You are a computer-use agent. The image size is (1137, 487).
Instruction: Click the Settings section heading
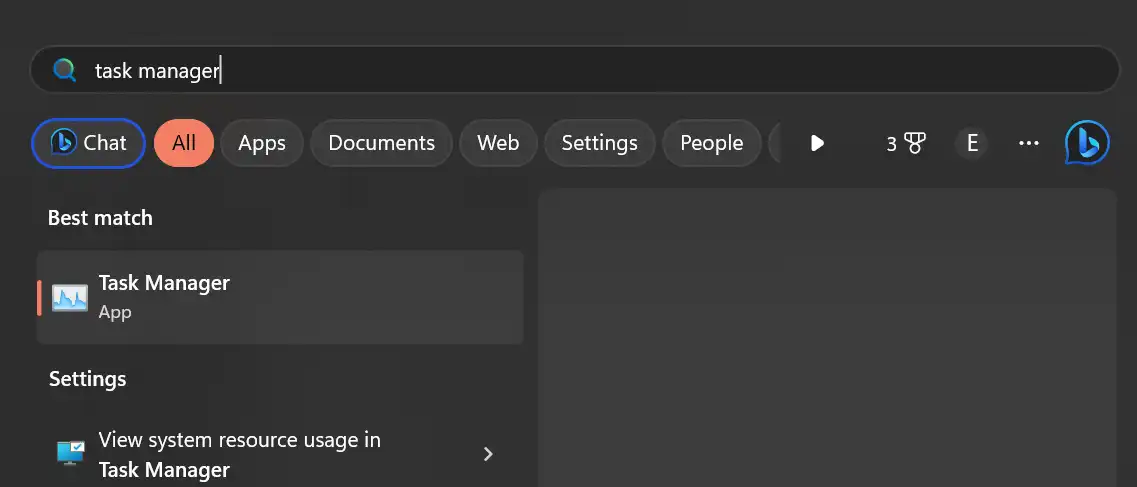87,378
